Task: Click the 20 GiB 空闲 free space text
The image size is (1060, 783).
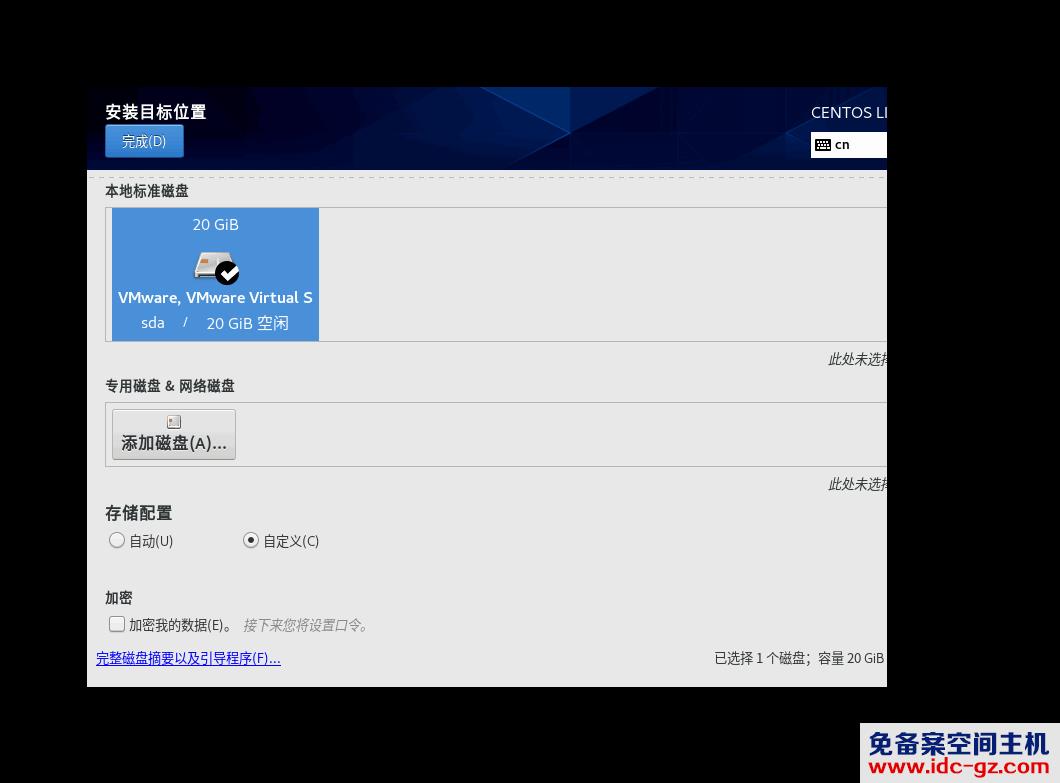Action: 247,323
